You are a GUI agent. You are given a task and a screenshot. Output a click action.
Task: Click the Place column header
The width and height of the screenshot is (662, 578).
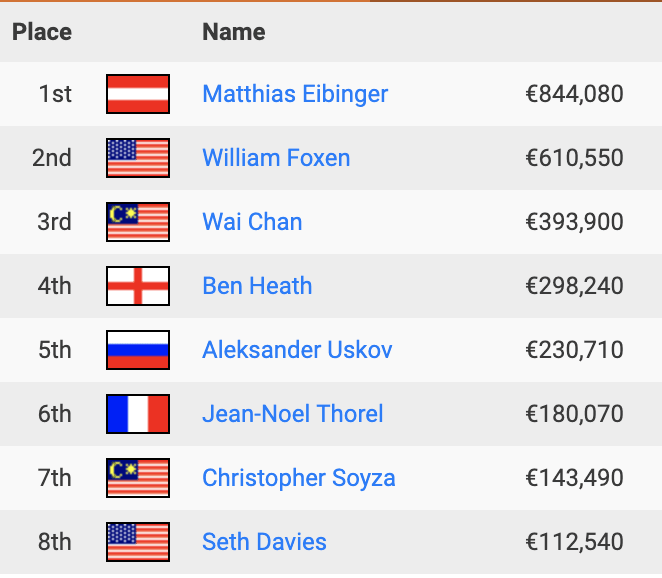click(42, 32)
